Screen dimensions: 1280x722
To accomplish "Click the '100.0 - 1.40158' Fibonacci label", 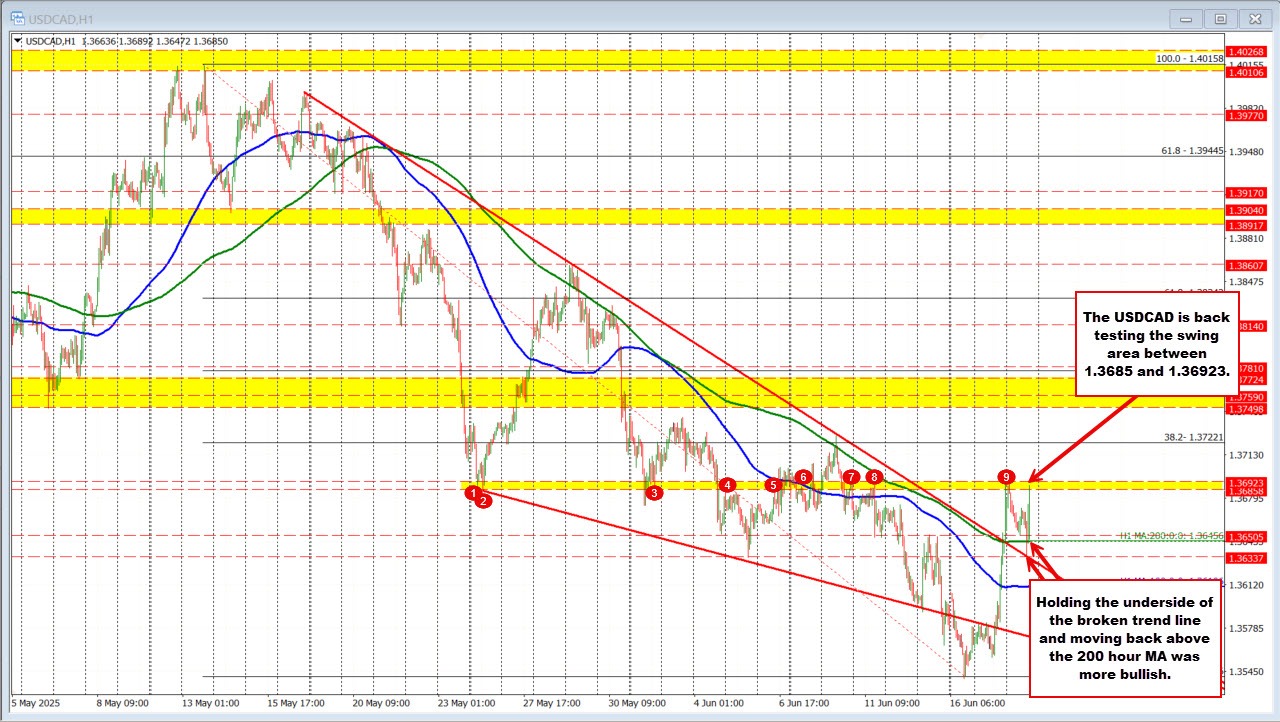I will tap(1189, 59).
